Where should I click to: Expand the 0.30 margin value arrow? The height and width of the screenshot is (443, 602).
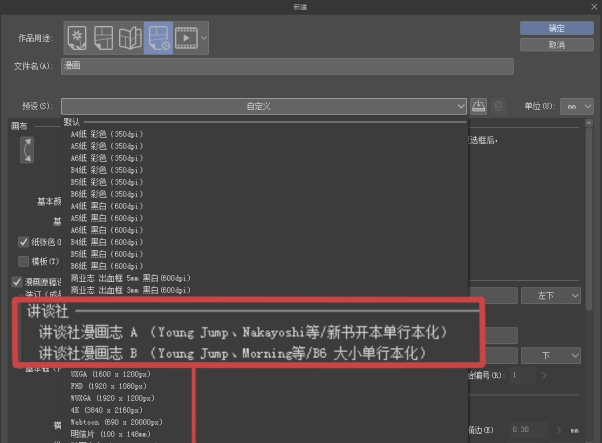559,430
